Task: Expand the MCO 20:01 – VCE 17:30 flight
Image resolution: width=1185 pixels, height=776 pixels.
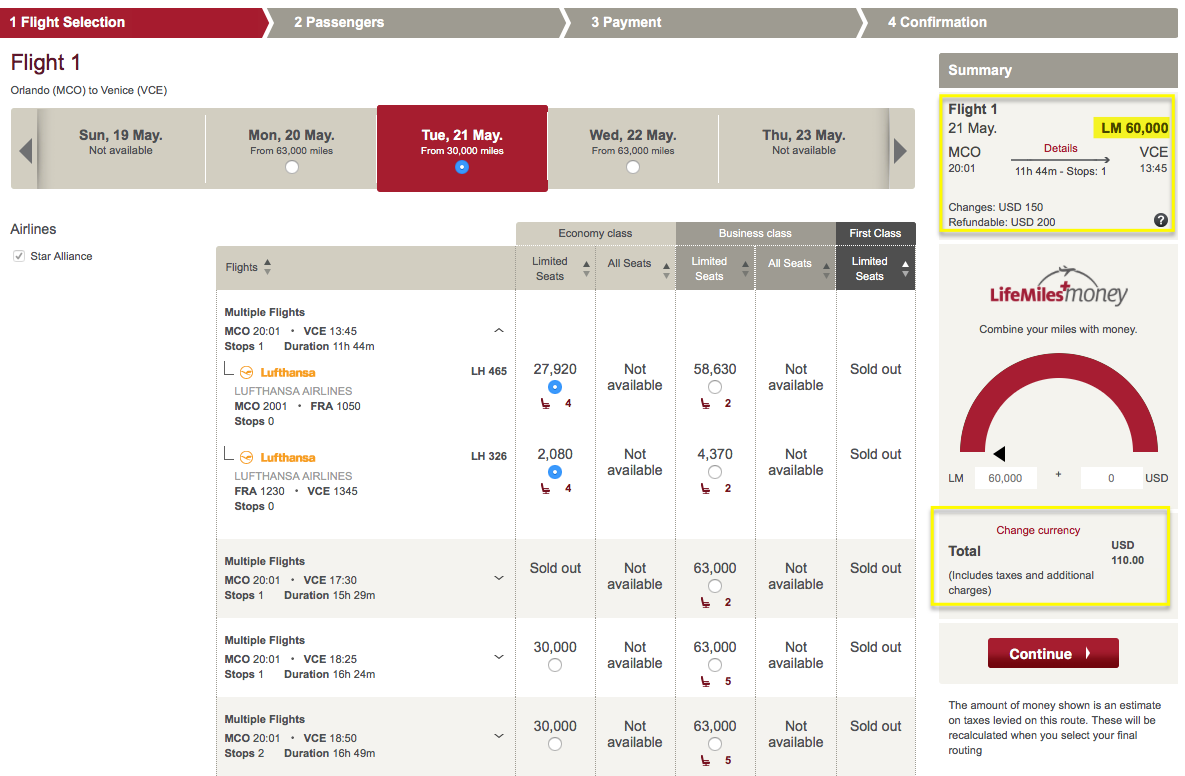Action: (499, 578)
